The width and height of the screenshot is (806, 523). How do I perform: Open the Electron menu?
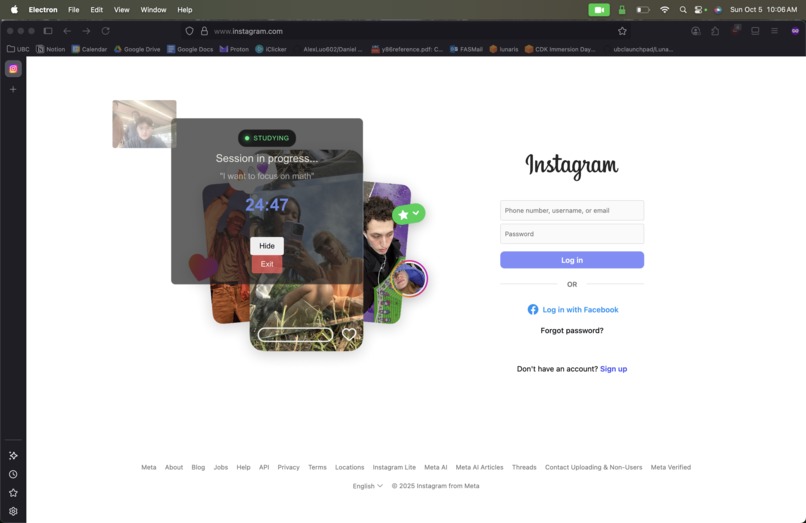click(43, 10)
